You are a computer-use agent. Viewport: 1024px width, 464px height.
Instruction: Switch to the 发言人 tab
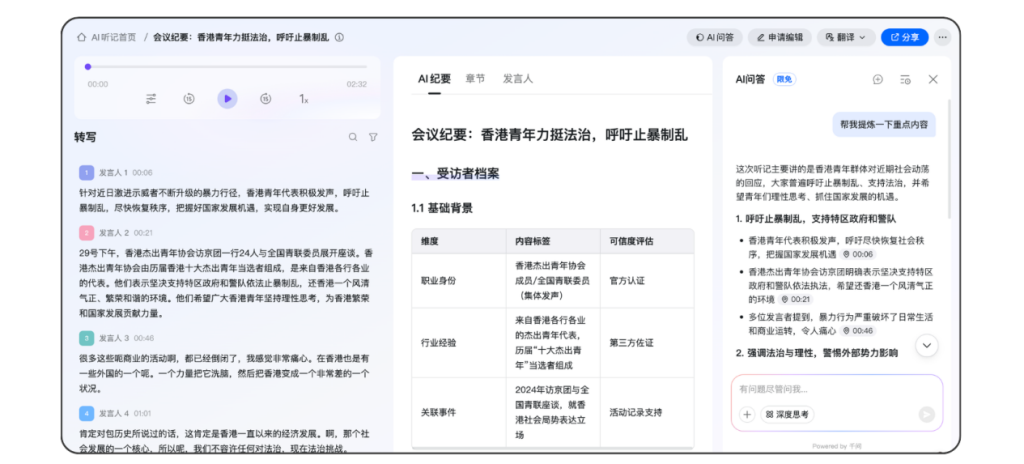(517, 78)
